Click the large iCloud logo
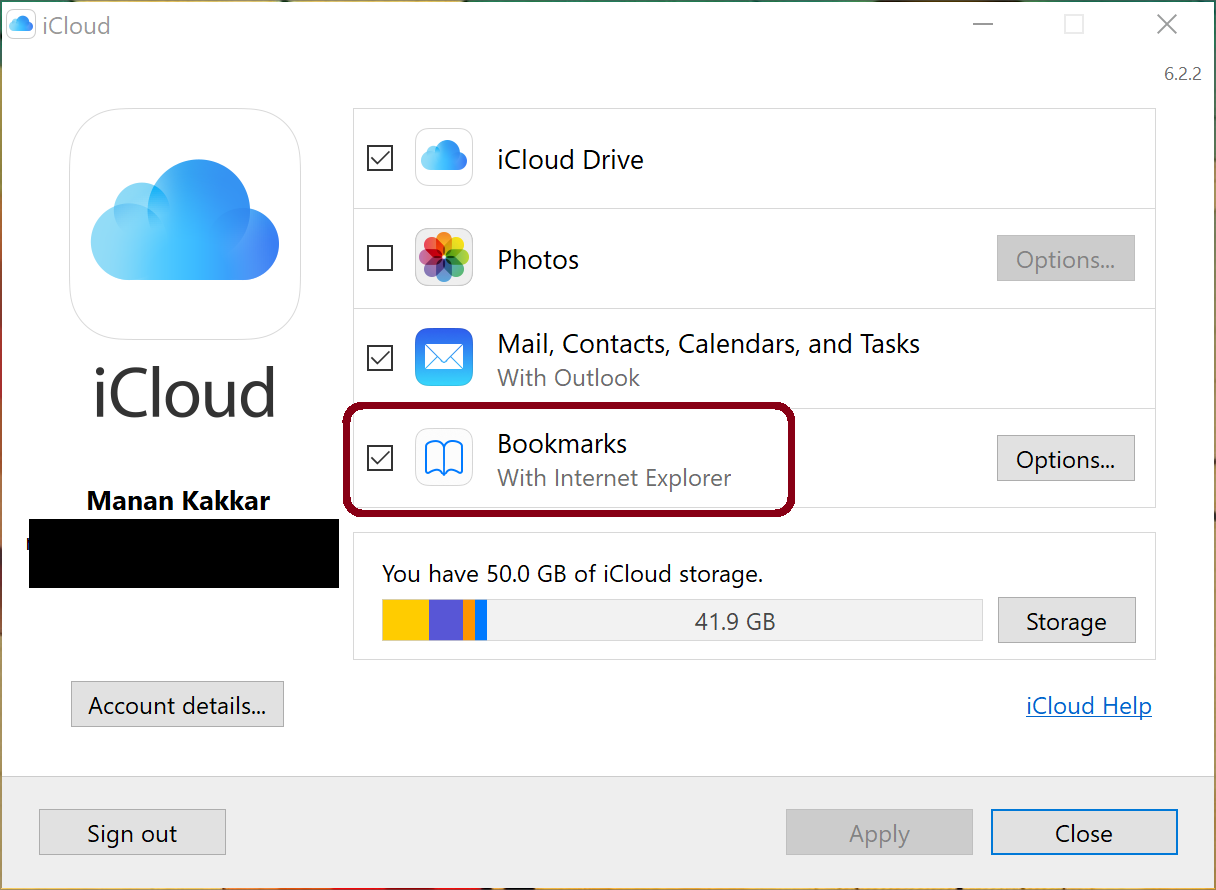The image size is (1216, 890). pos(184,224)
